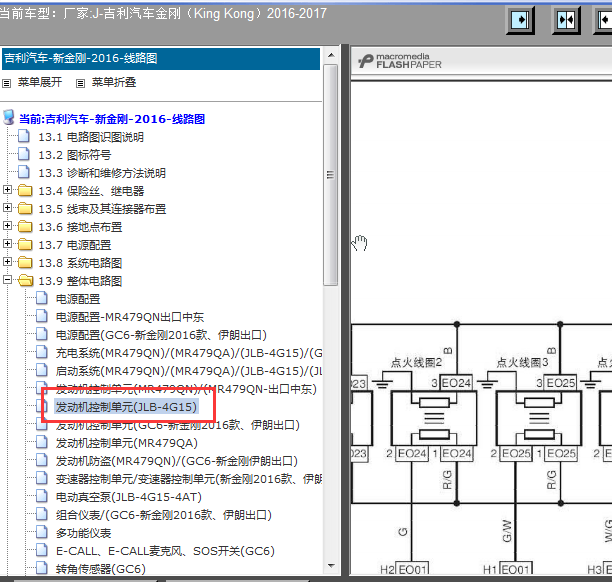Click the 点火线圈3 label in diagram

point(522,362)
